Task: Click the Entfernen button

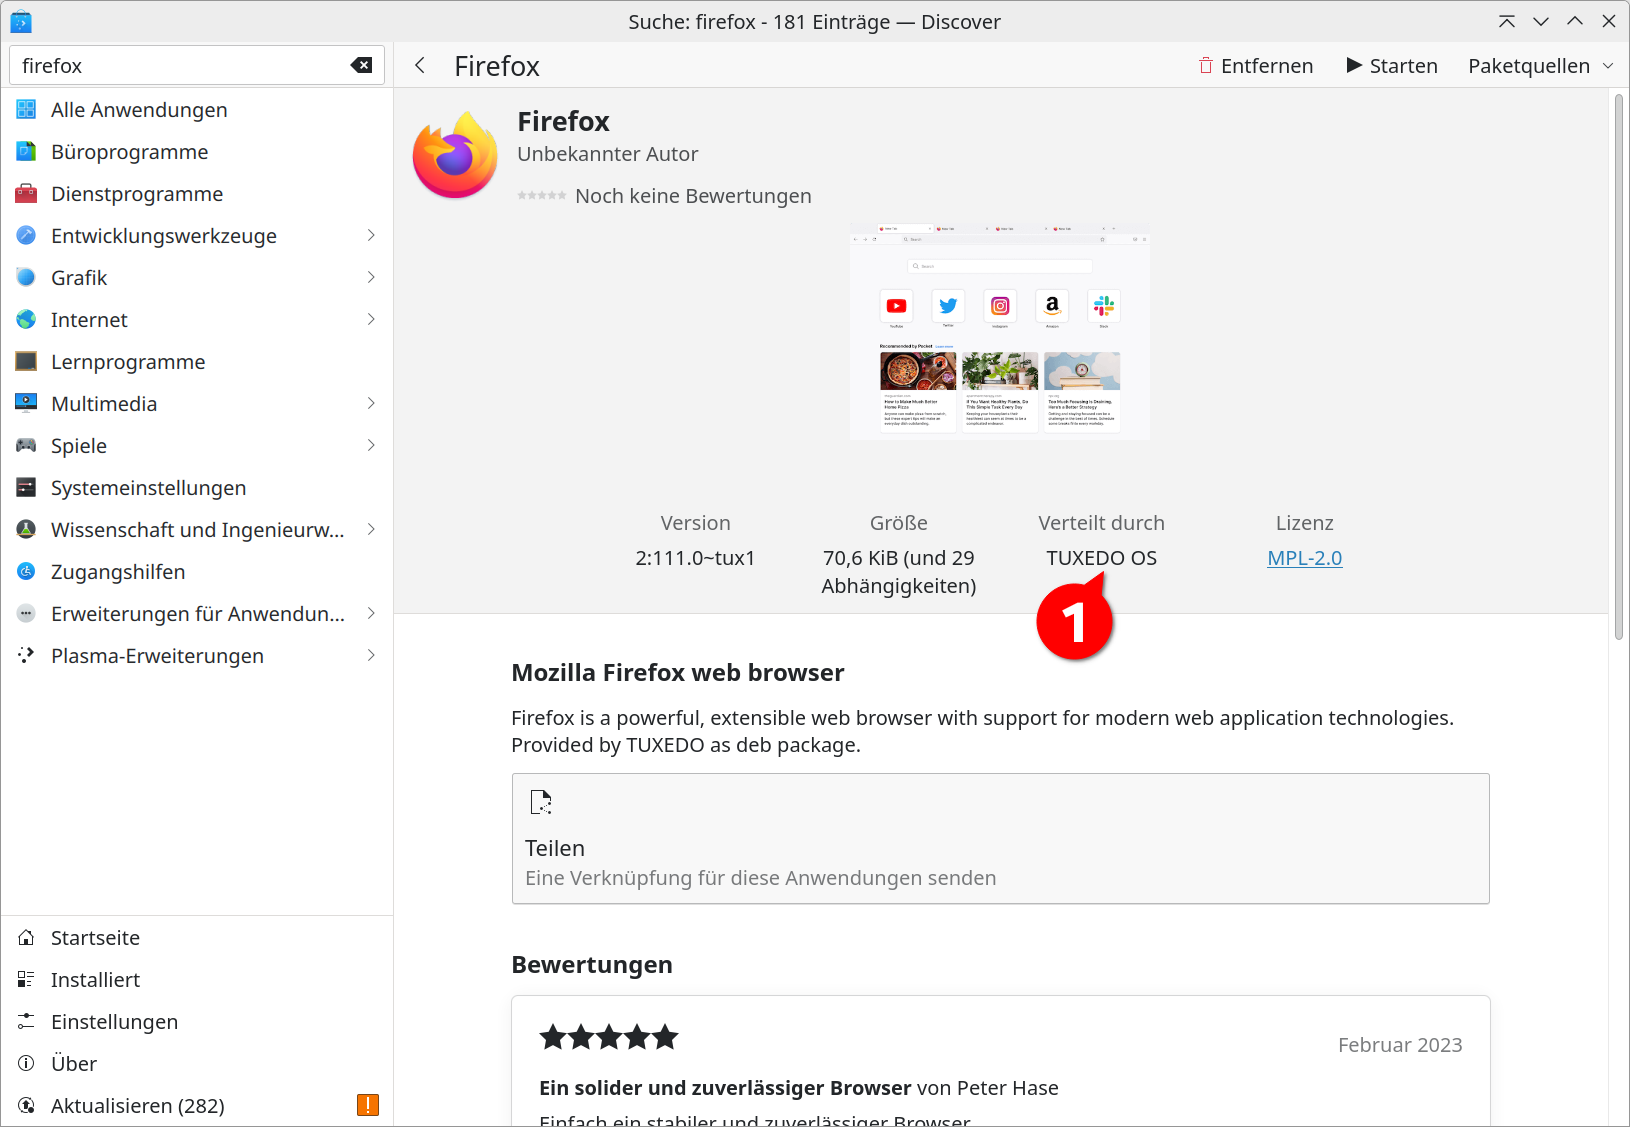Action: [x=1256, y=66]
